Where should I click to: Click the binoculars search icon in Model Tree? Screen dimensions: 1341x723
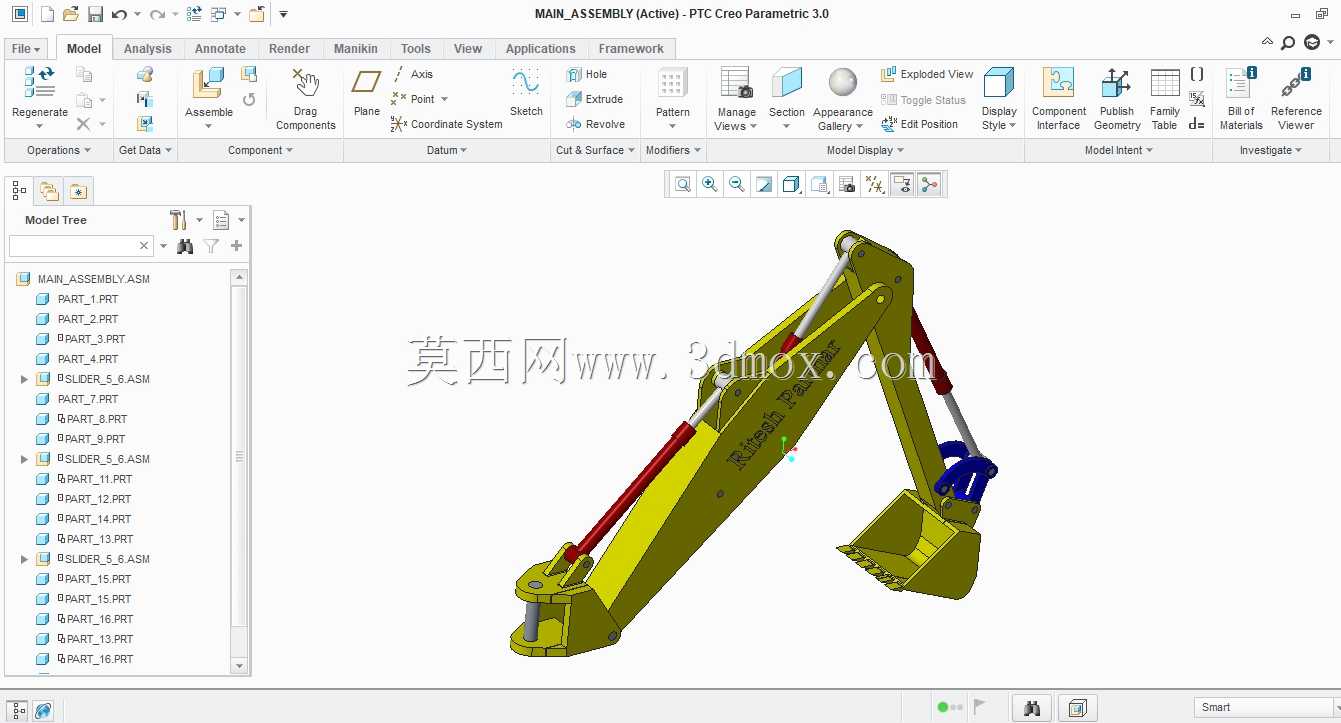click(185, 246)
